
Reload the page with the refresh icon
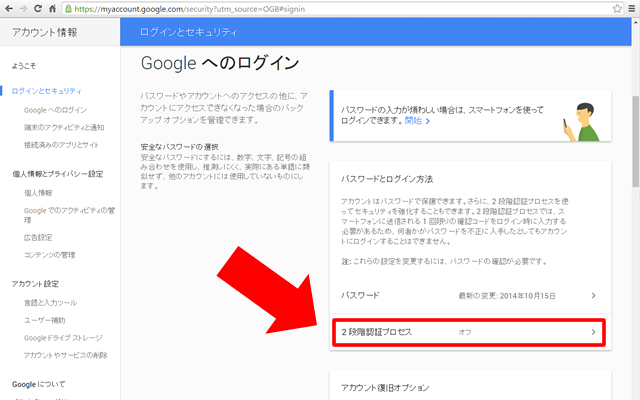tap(38, 9)
